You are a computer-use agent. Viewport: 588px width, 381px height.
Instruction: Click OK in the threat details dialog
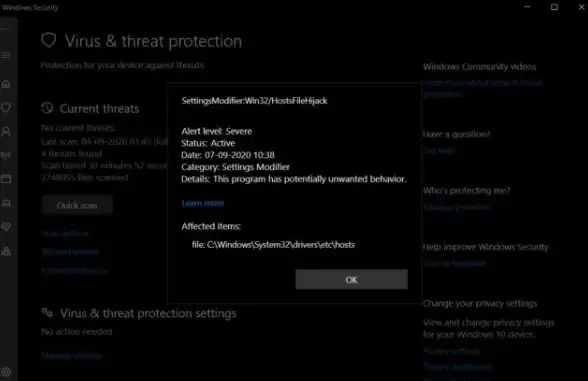coord(351,279)
